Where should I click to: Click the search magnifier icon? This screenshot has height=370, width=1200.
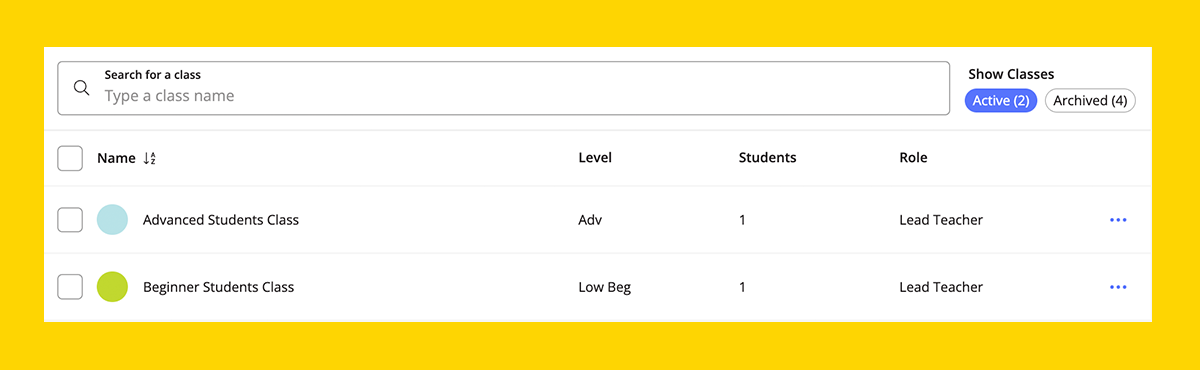(82, 88)
